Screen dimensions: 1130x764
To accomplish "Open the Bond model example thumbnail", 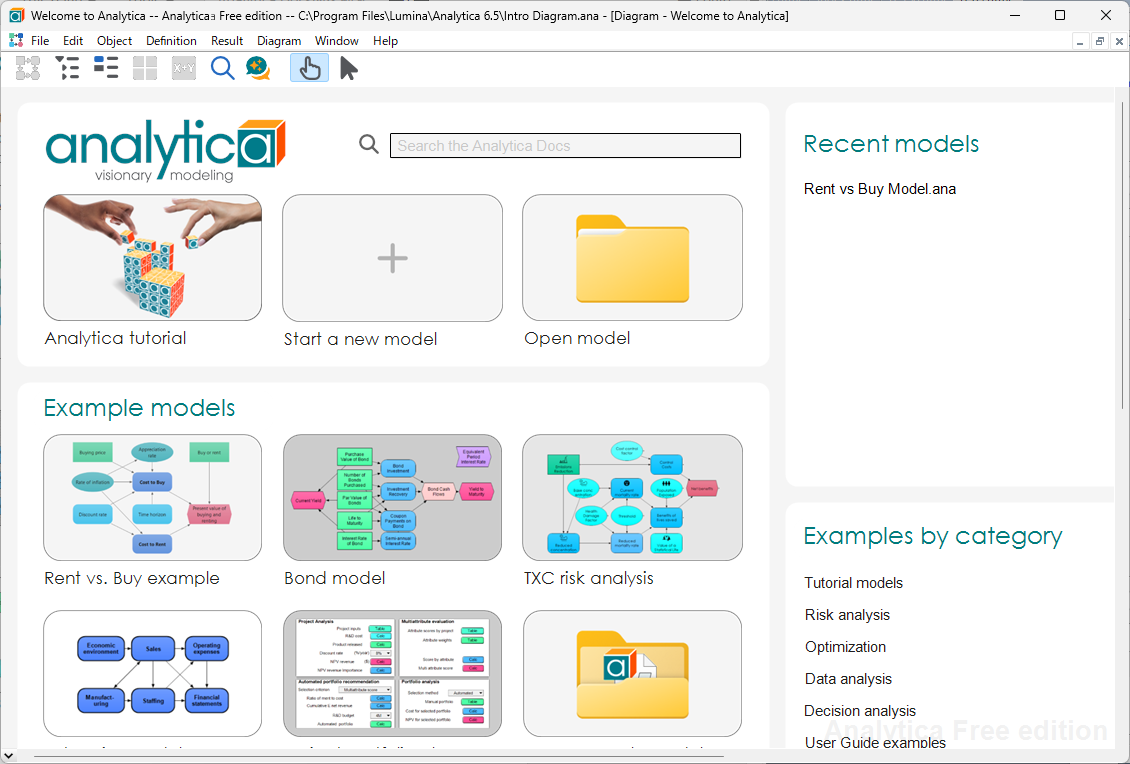I will pos(392,497).
